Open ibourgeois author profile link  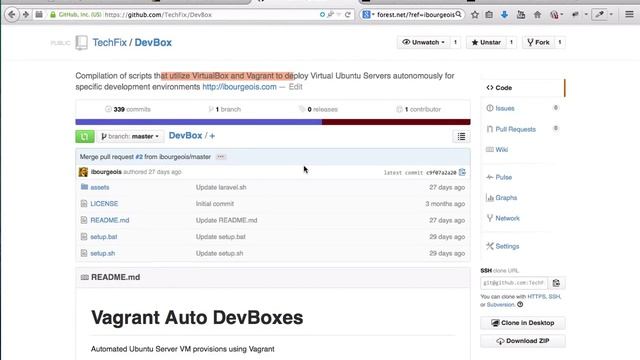click(106, 172)
